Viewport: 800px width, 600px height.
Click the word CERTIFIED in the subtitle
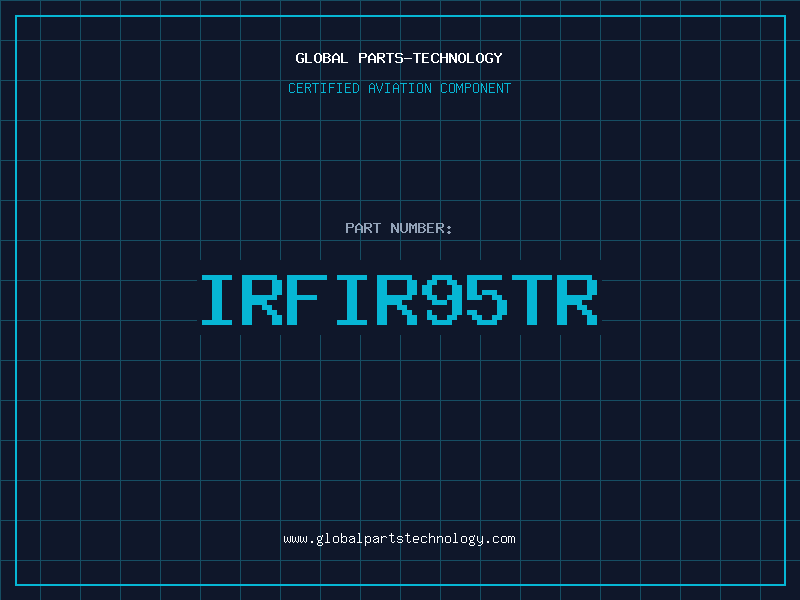(x=323, y=89)
